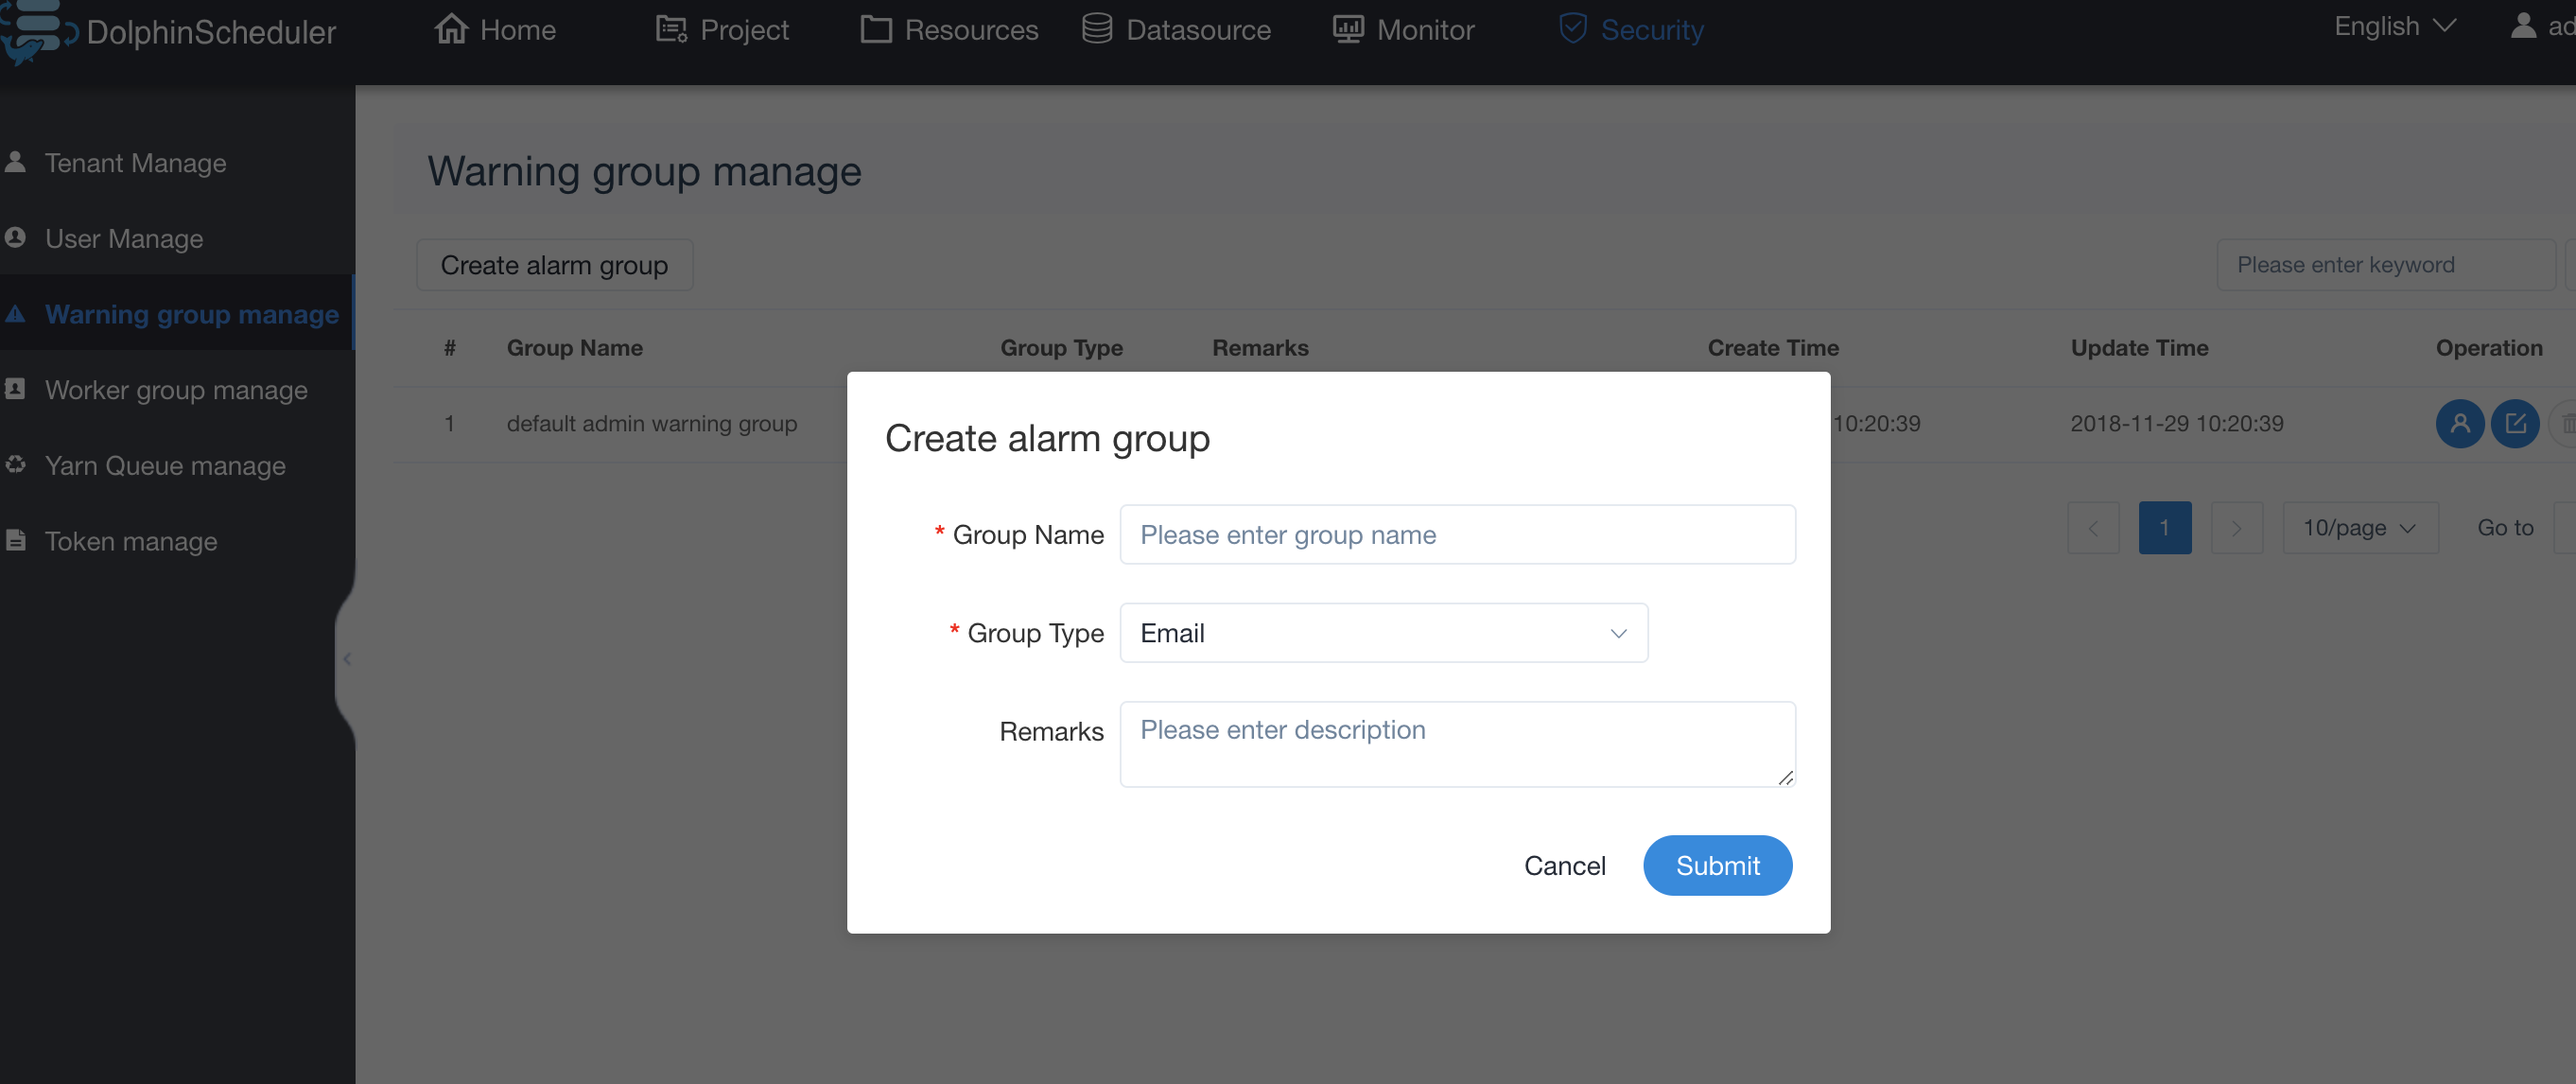Click the Home house icon

click(451, 29)
